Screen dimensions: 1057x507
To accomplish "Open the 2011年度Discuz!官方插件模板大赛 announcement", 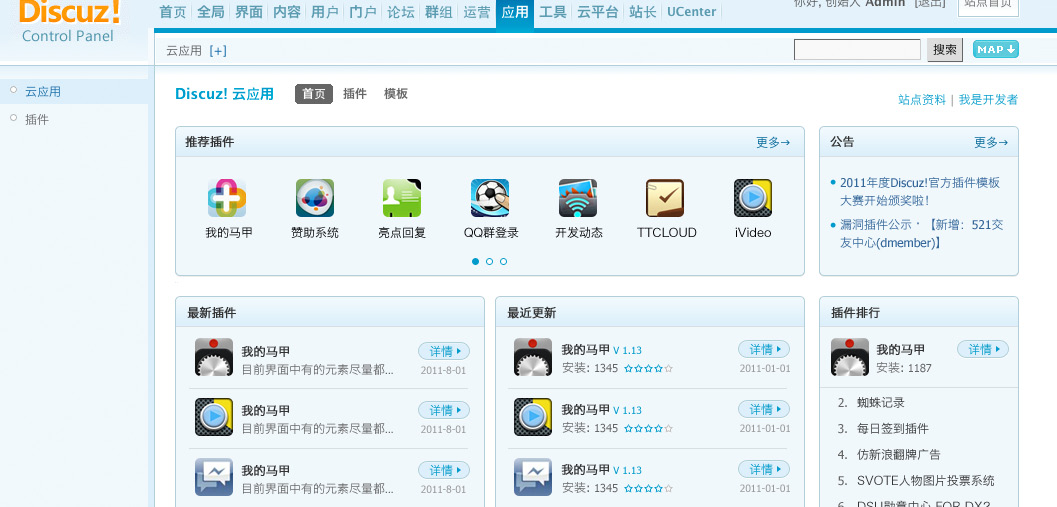I will click(920, 191).
